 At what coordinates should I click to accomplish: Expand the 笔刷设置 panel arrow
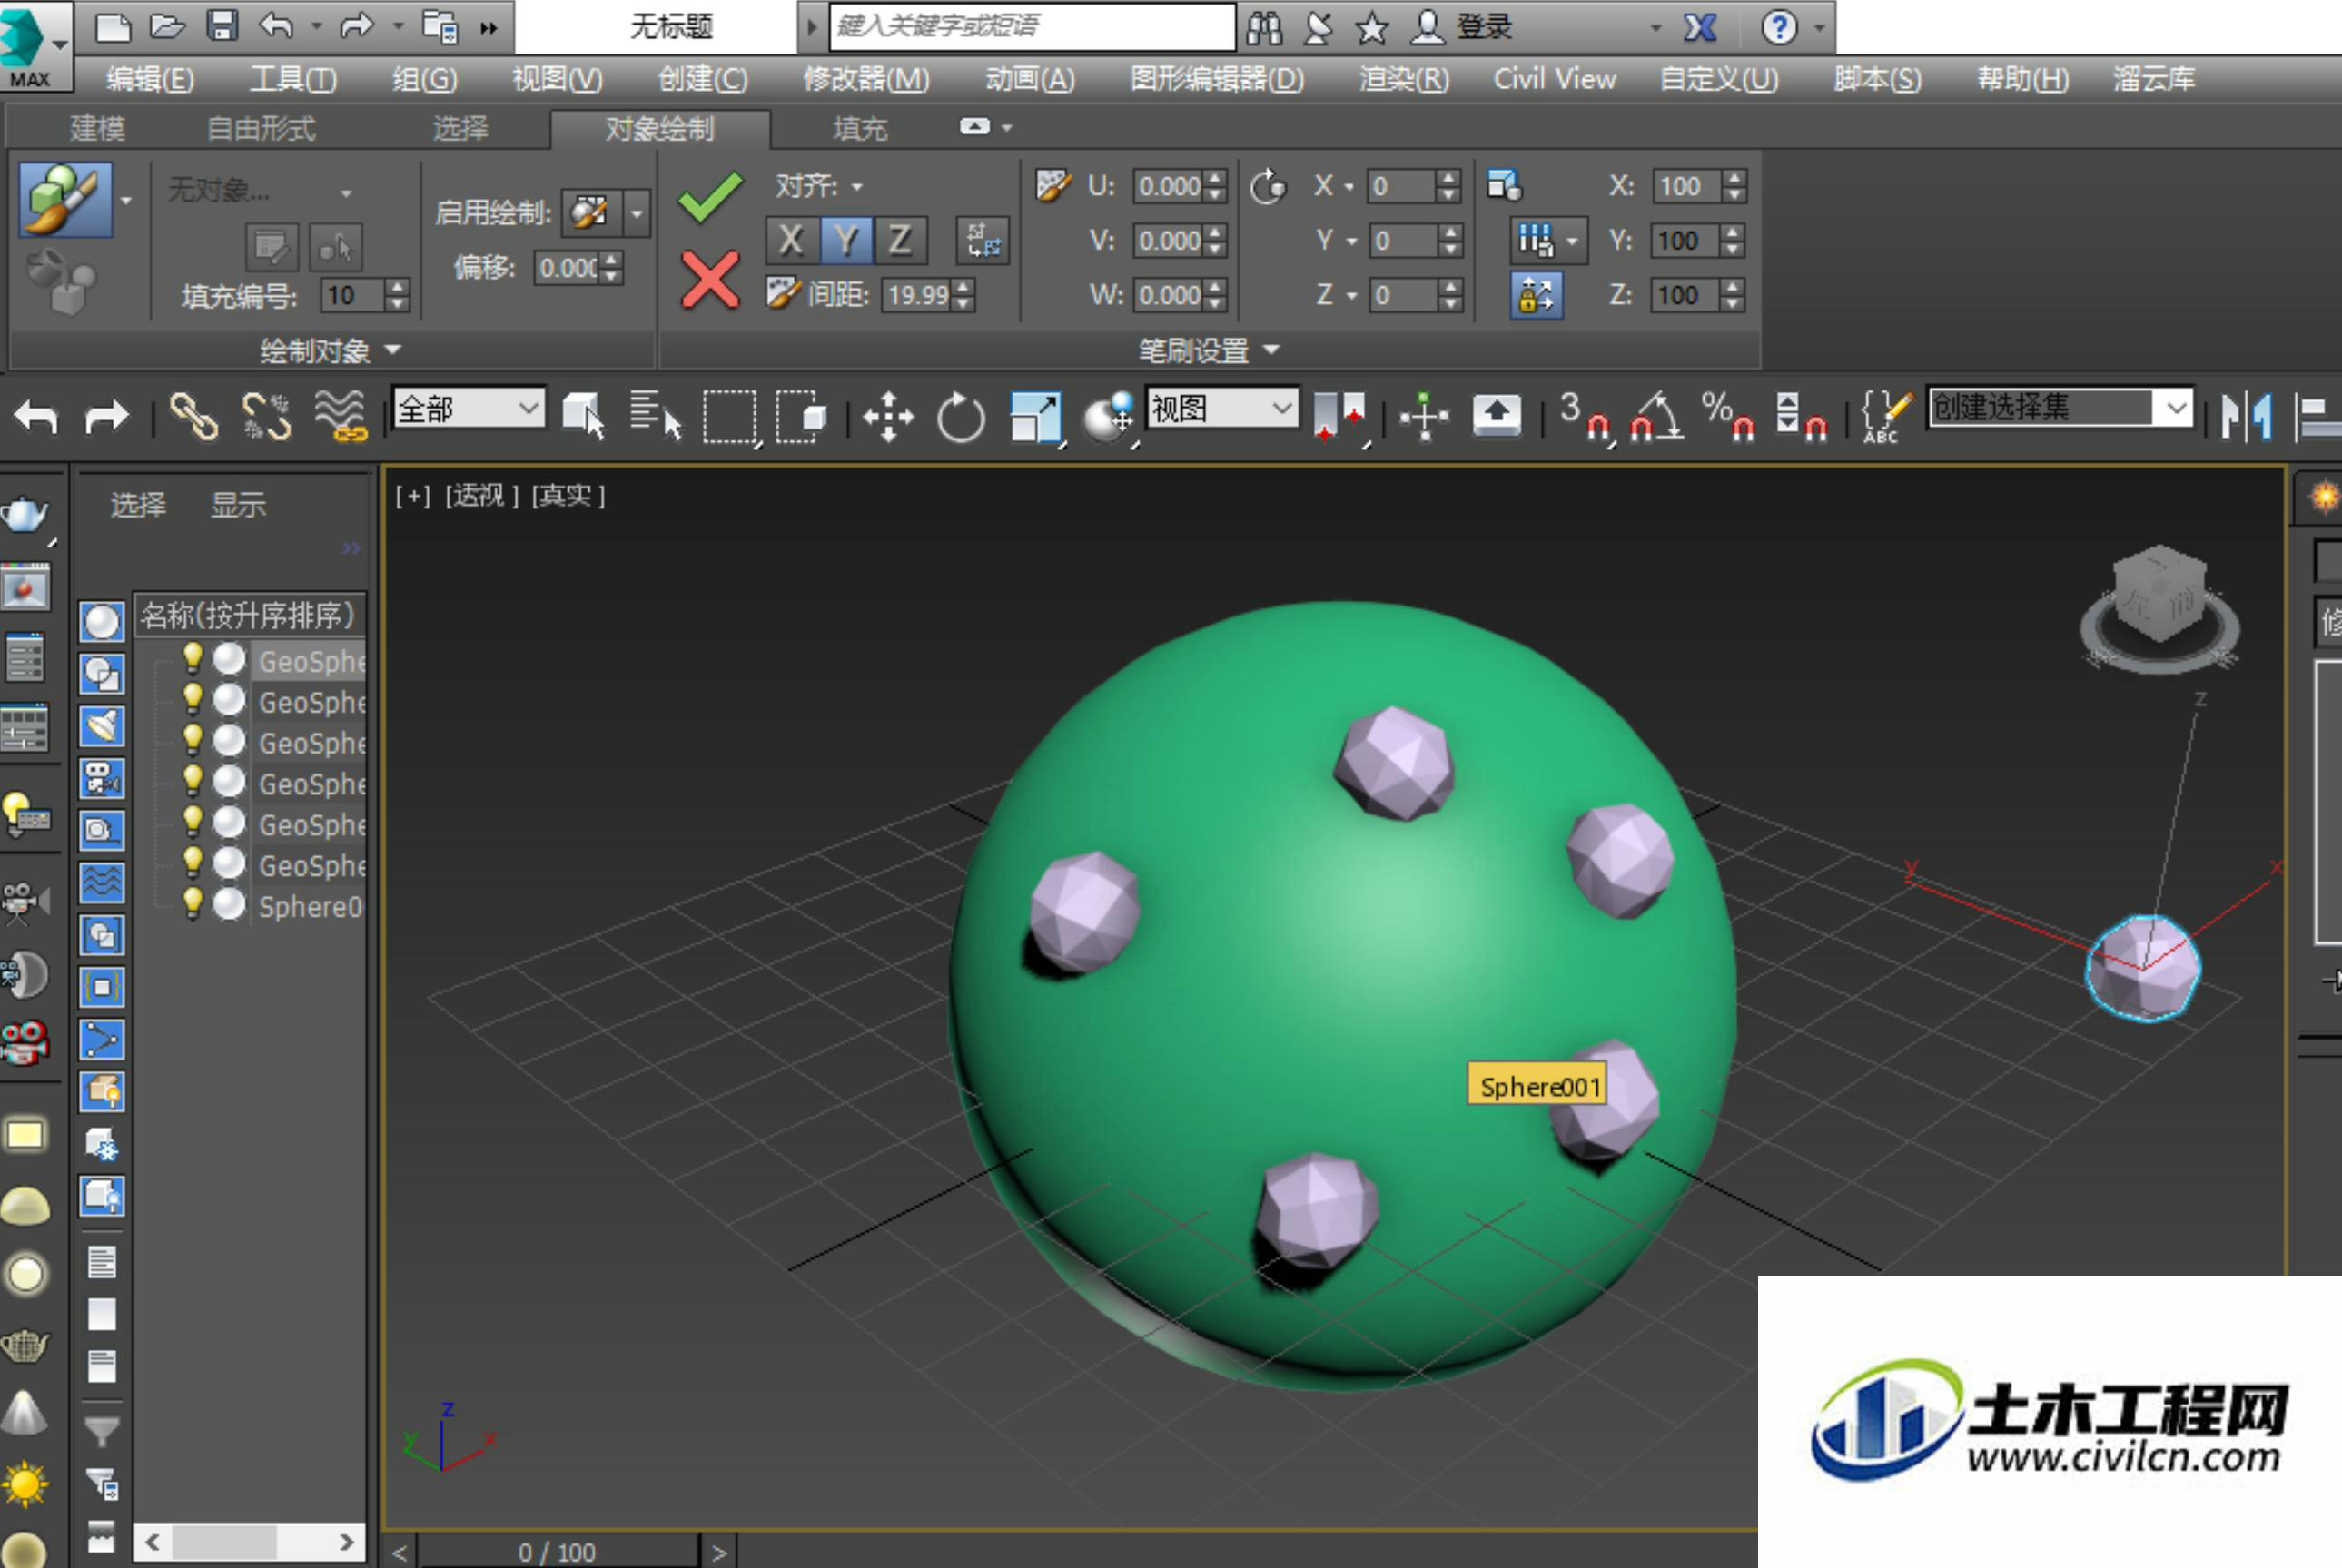(1271, 349)
